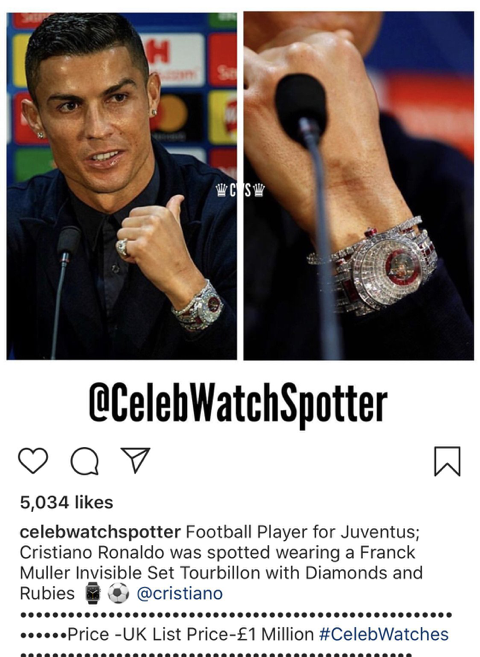Tap the CWS crown watermark logo

[x=240, y=190]
